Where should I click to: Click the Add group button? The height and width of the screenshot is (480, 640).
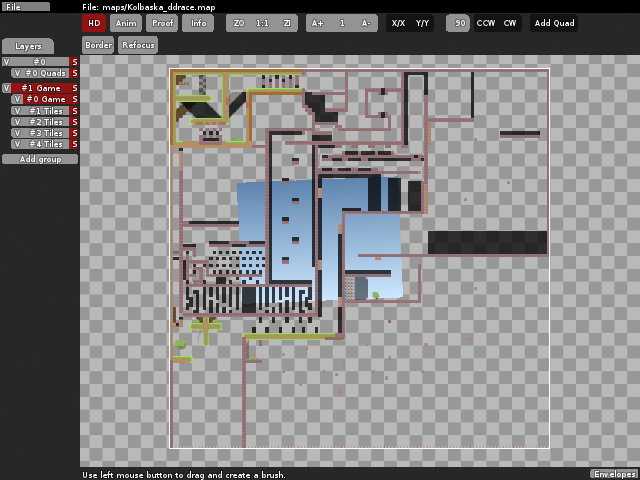40,159
